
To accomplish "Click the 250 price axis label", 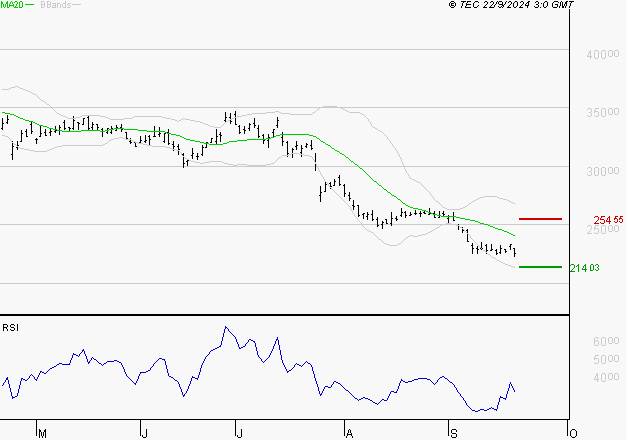I will coord(603,230).
